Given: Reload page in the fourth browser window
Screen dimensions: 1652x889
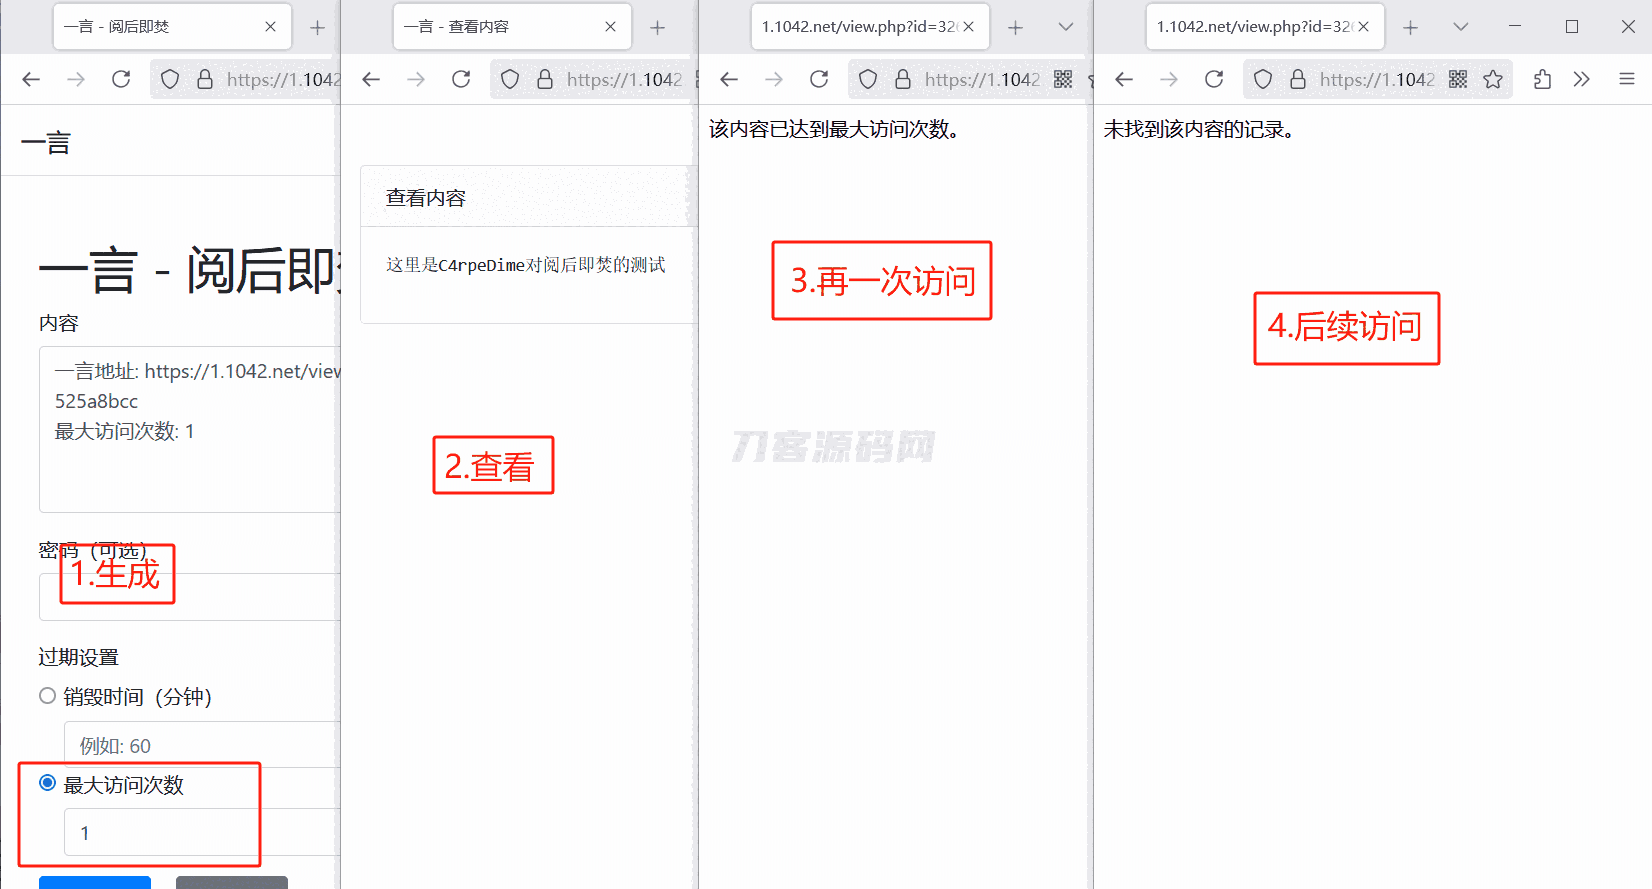Looking at the screenshot, I should coord(1214,79).
